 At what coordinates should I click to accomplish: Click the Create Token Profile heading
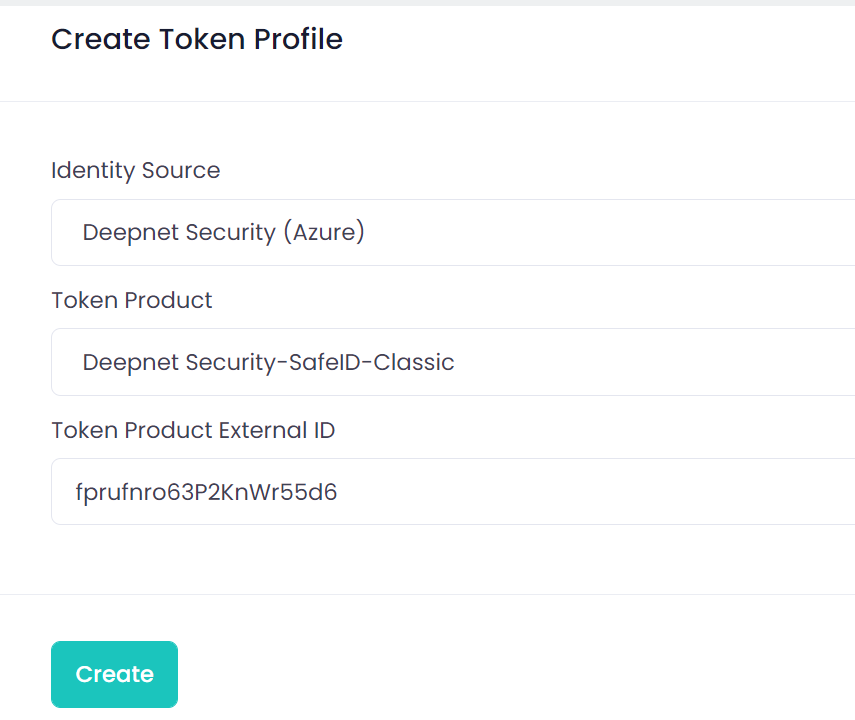[197, 39]
